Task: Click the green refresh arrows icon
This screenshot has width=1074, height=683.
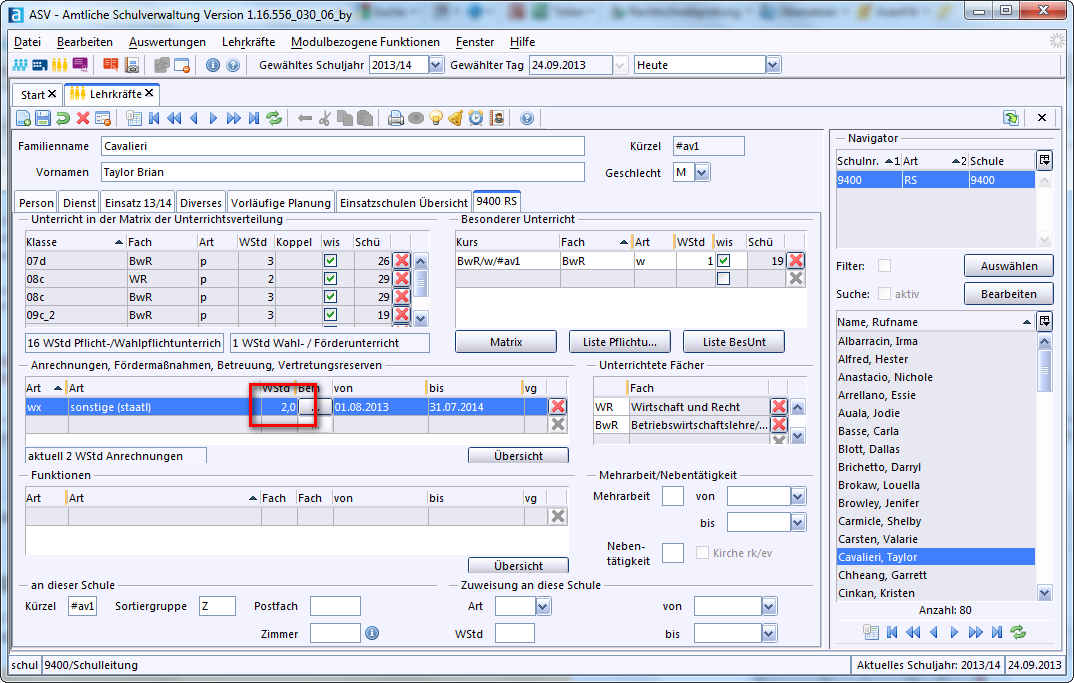Action: (274, 119)
